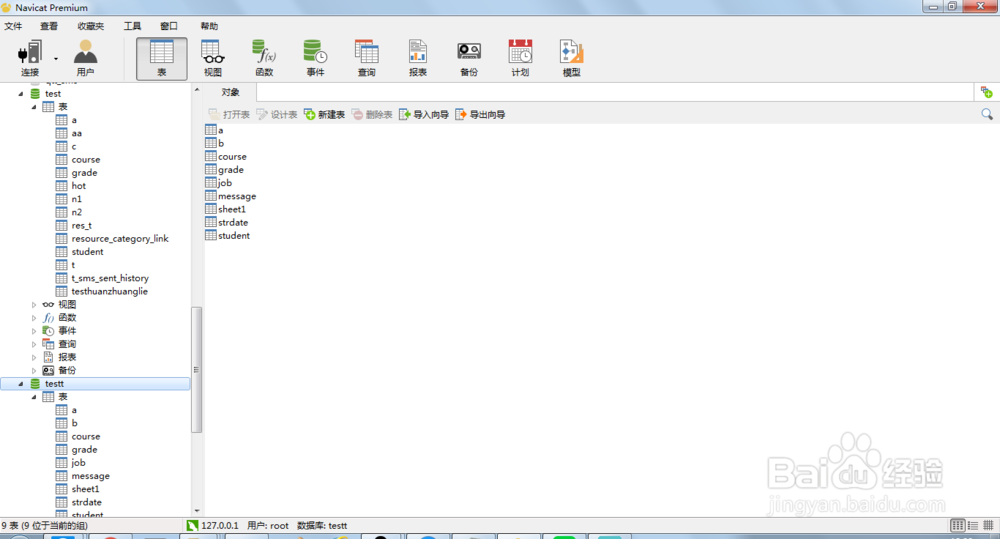
Task: Open the 收藏夹 menu
Action: click(91, 26)
